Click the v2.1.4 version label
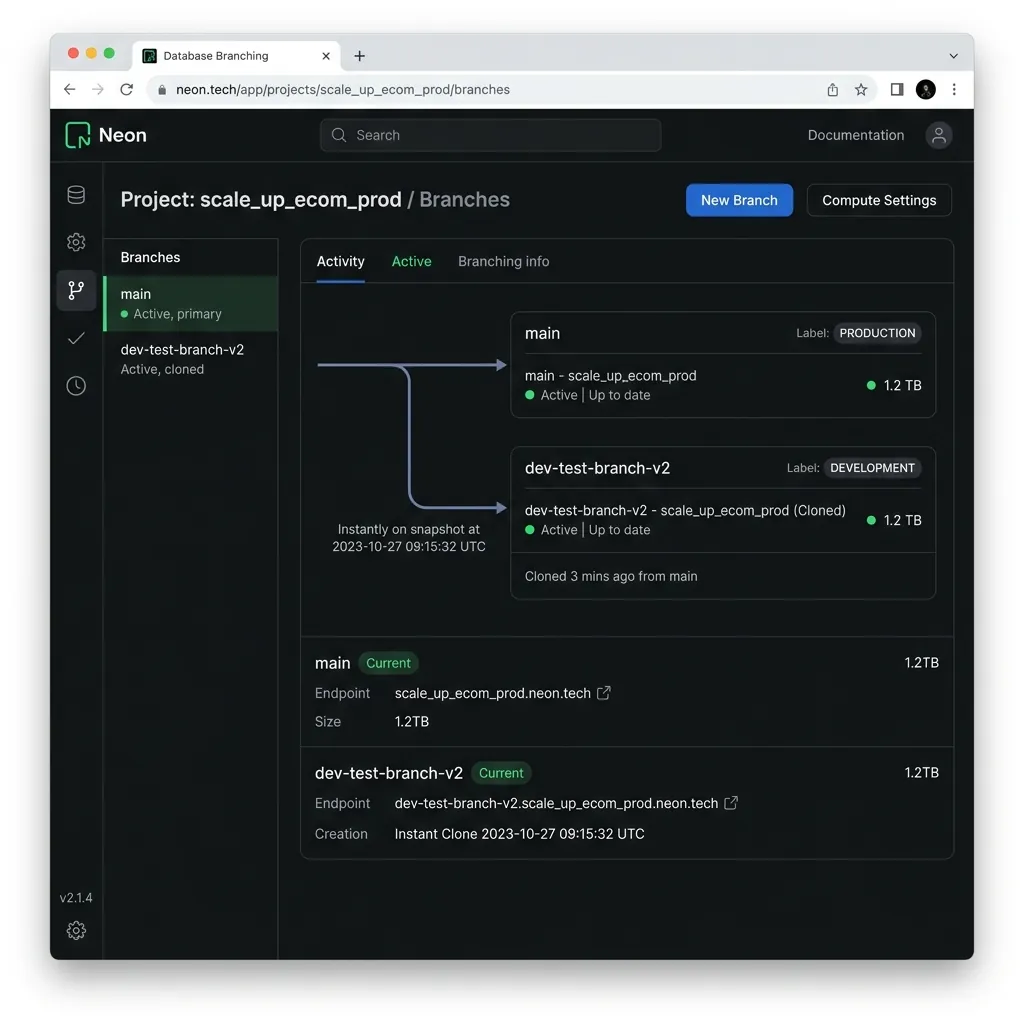The height and width of the screenshot is (1024, 1024). pyautogui.click(x=76, y=897)
